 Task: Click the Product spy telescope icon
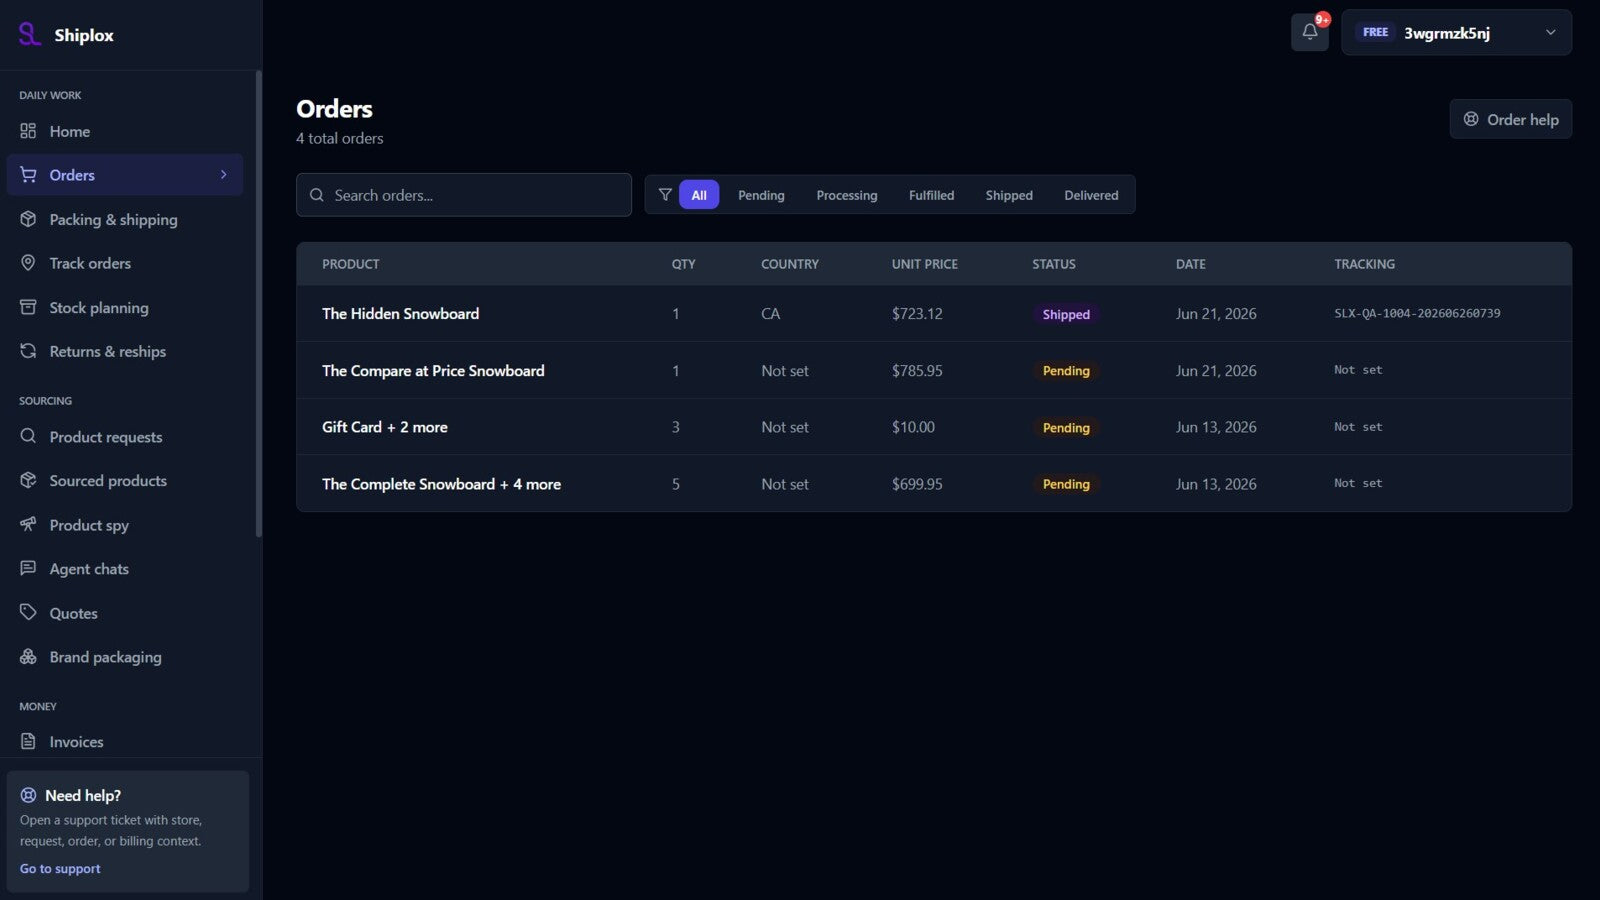pos(28,524)
